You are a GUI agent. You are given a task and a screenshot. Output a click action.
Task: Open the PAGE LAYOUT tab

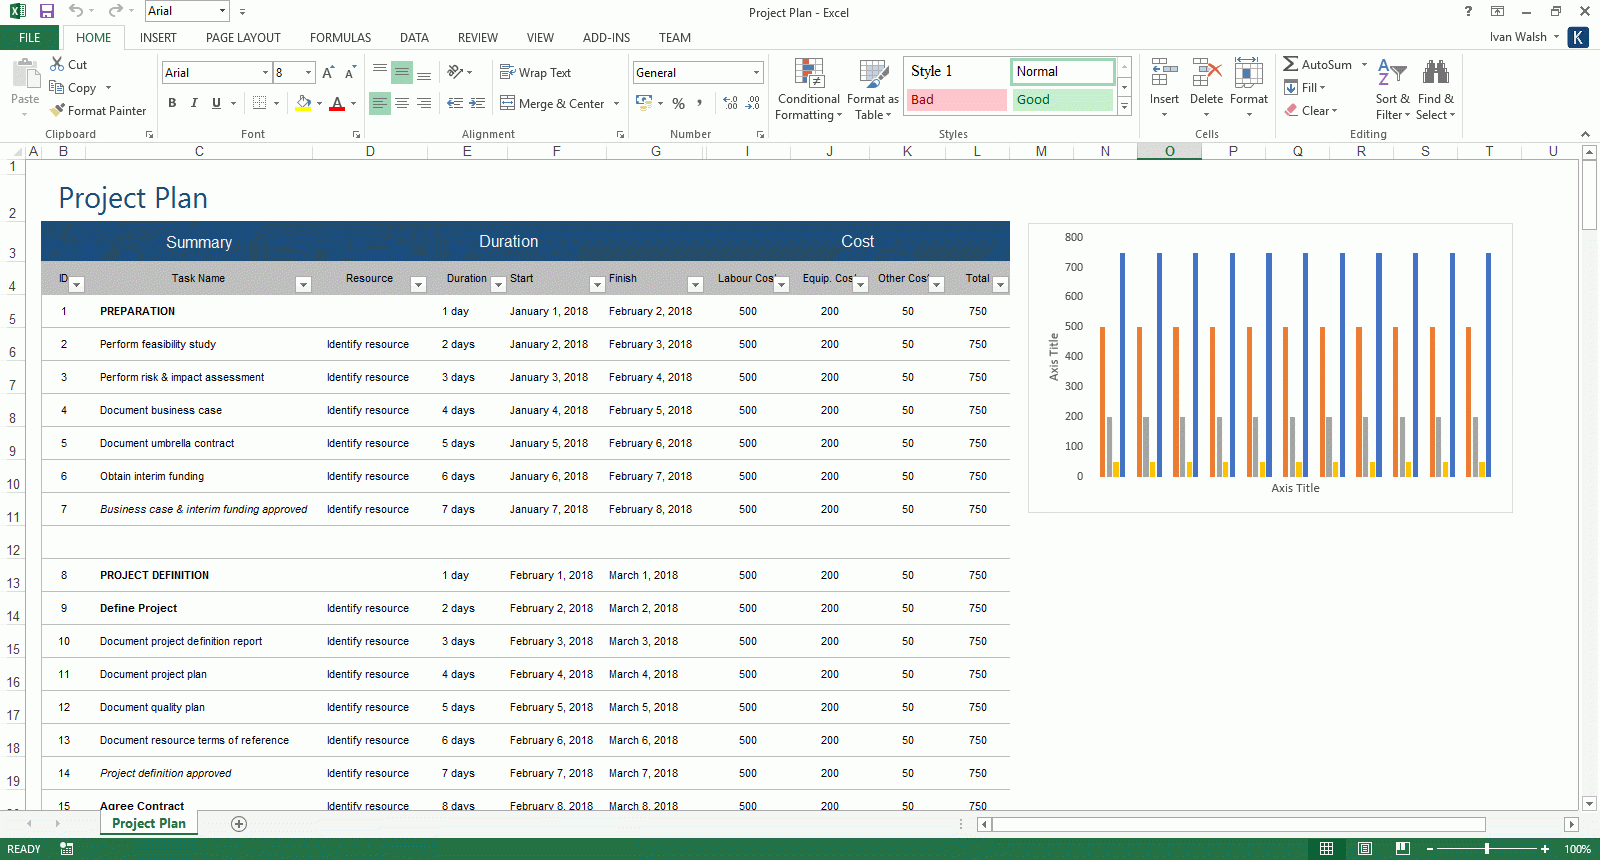coord(243,38)
